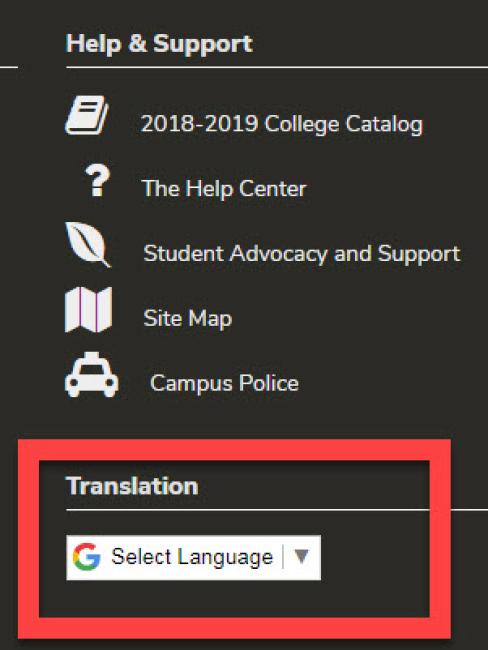Go to the Campus Police link
488x650 pixels.
[224, 383]
